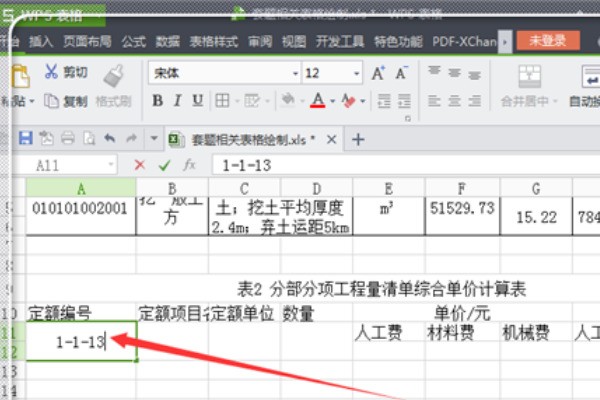
Task: Click formula bar showing 1-1-13
Action: (406, 165)
